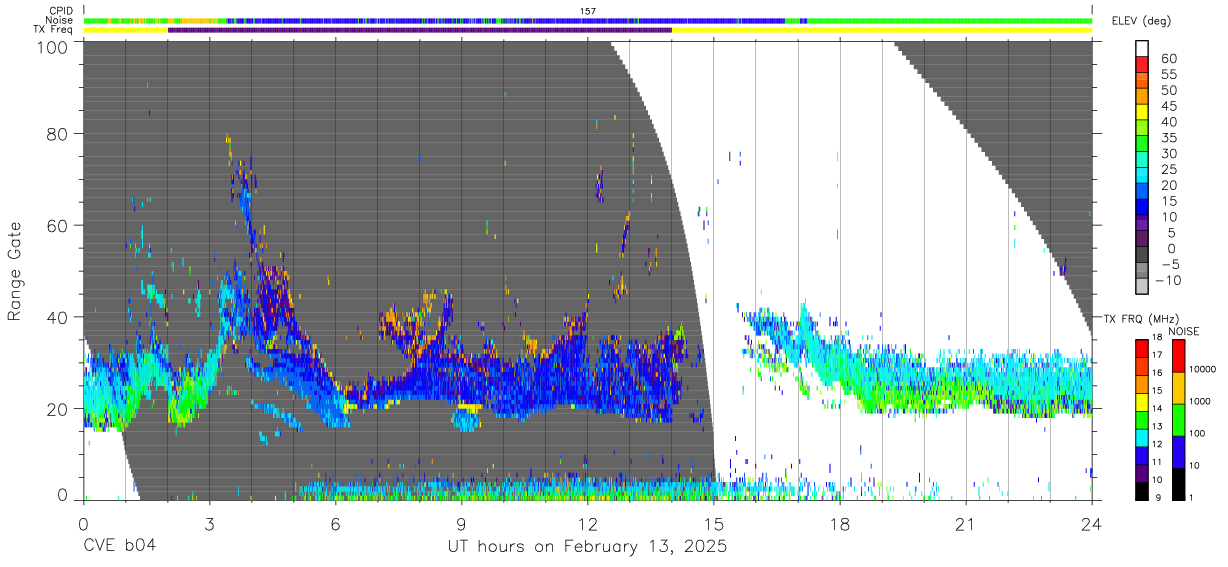
Task: Click the yellow swatch on the ELEV colorbar
Action: [x=1142, y=114]
